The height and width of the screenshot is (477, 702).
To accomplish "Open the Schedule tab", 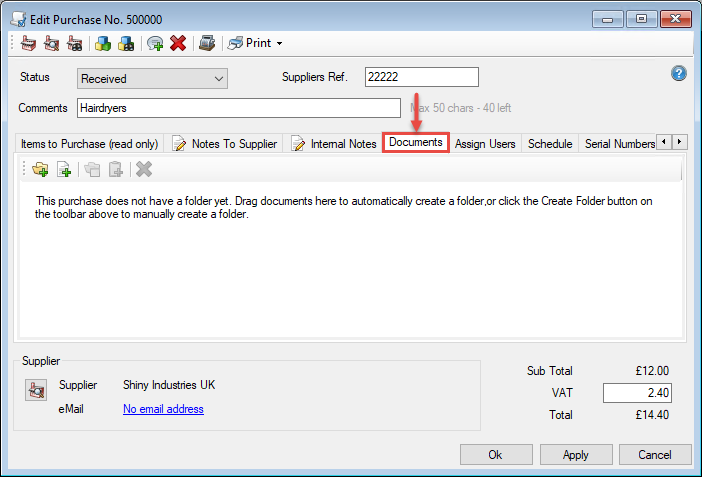I will [550, 144].
